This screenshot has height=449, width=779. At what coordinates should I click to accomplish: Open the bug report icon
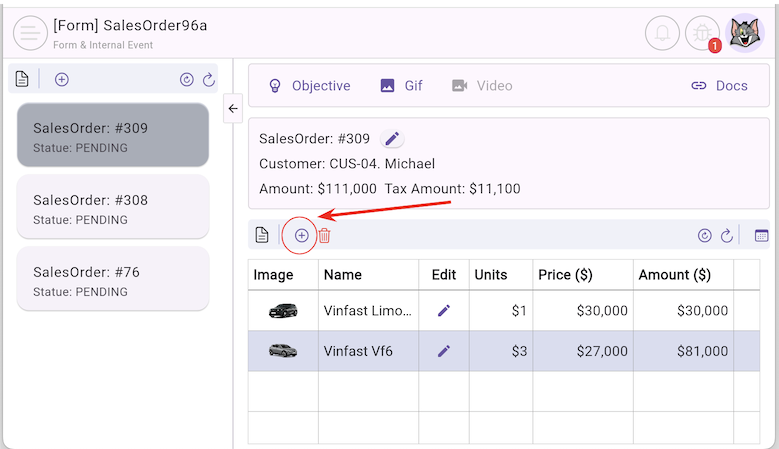point(701,33)
